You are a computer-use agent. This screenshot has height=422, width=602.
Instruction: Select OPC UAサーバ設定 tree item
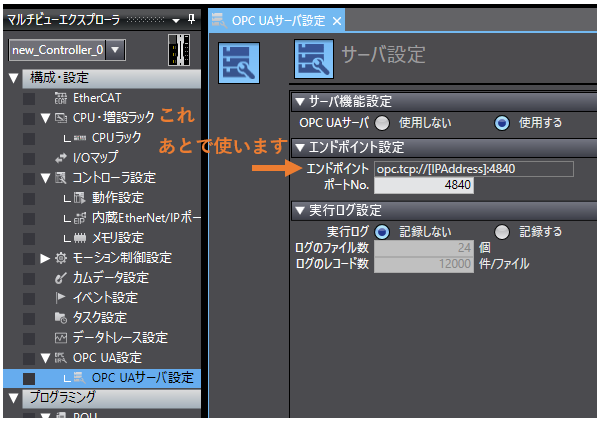(x=142, y=377)
